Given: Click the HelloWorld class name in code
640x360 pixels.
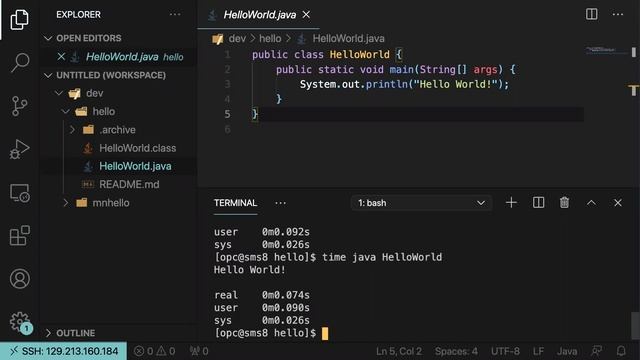Looking at the screenshot, I should coord(360,54).
